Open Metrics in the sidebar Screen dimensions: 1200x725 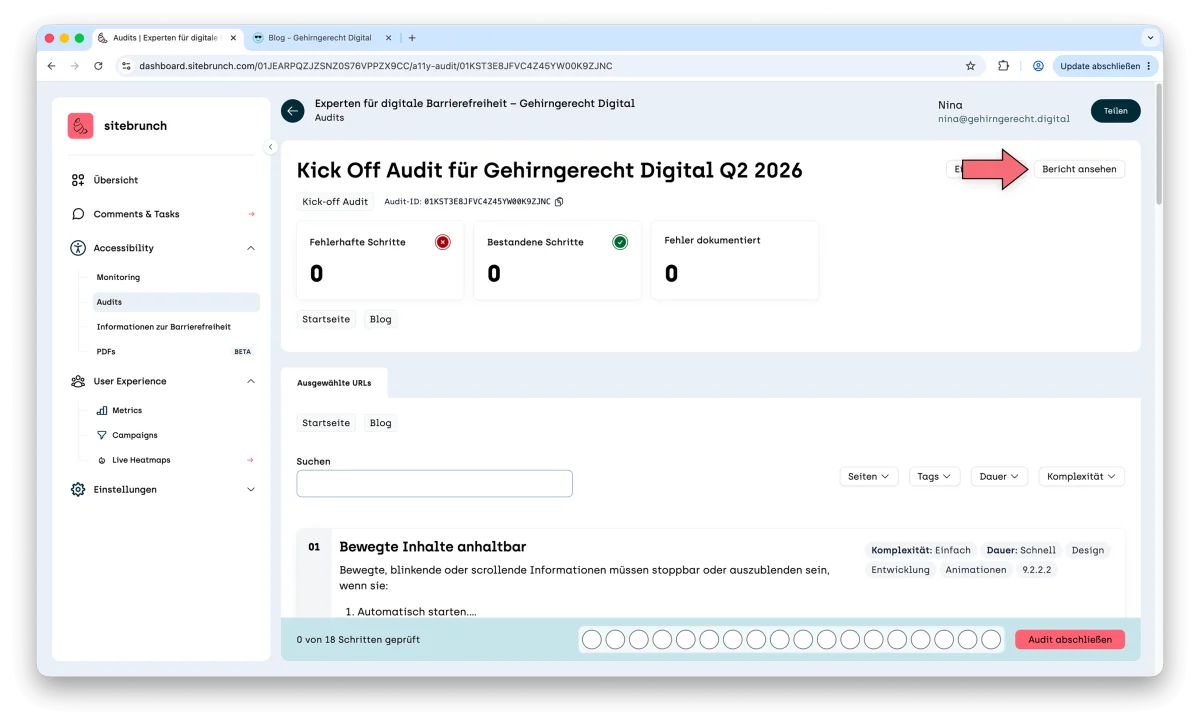127,410
